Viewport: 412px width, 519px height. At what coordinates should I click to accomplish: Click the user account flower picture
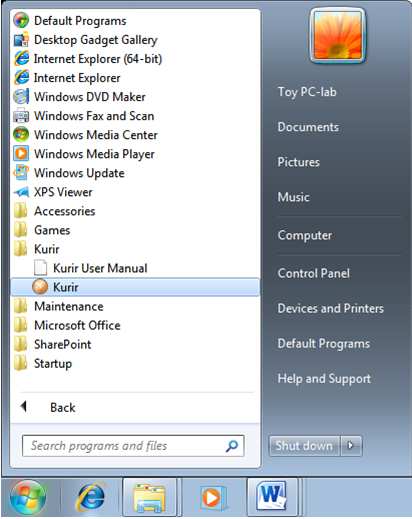coord(338,35)
